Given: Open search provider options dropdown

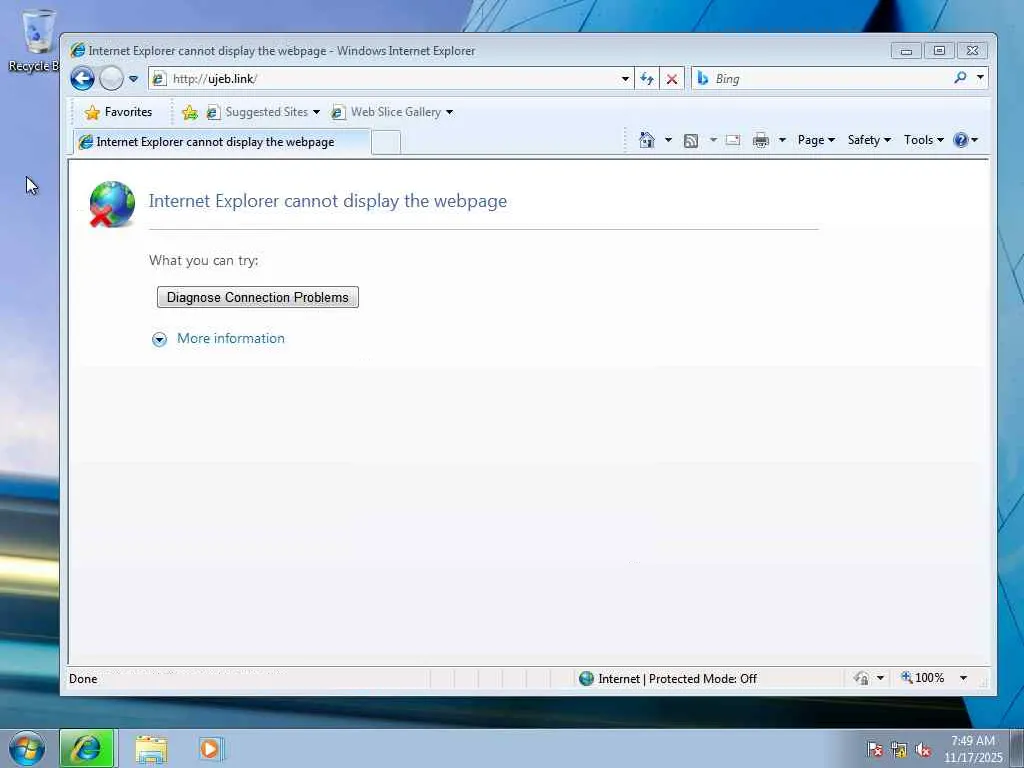Looking at the screenshot, I should [x=980, y=78].
